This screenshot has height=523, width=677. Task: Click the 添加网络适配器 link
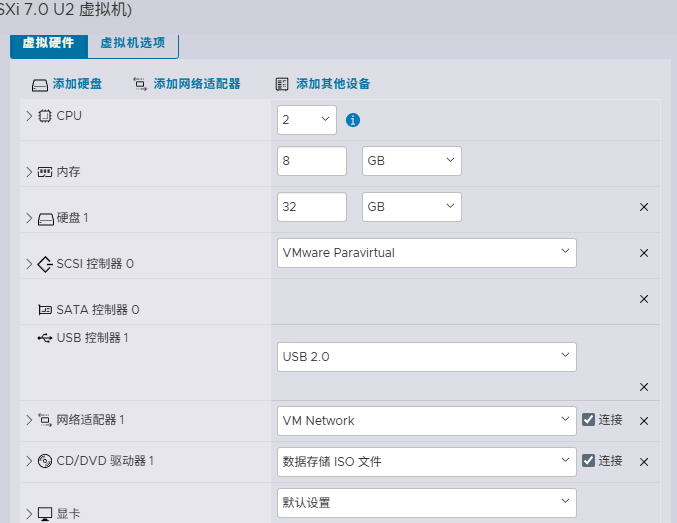[x=197, y=84]
